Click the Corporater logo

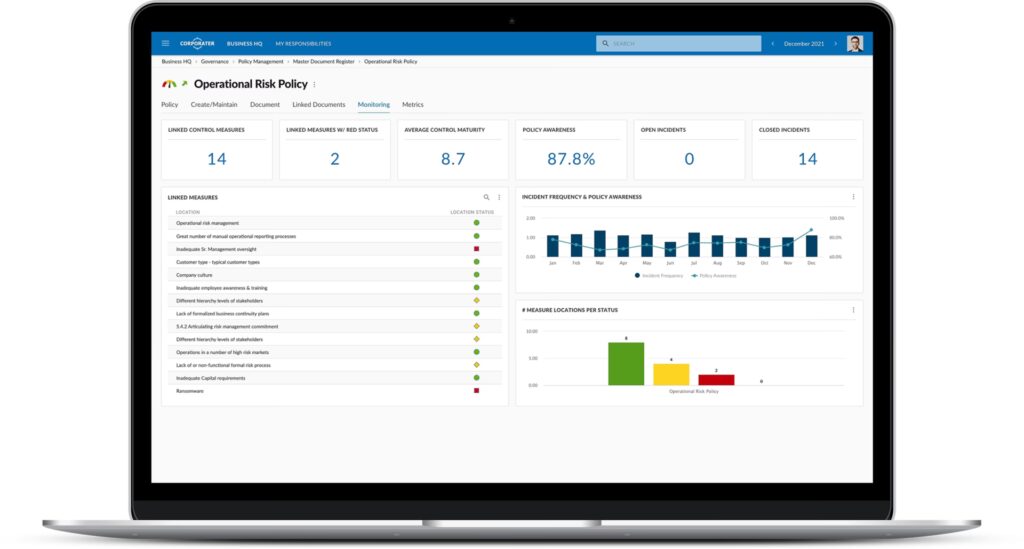click(x=197, y=43)
